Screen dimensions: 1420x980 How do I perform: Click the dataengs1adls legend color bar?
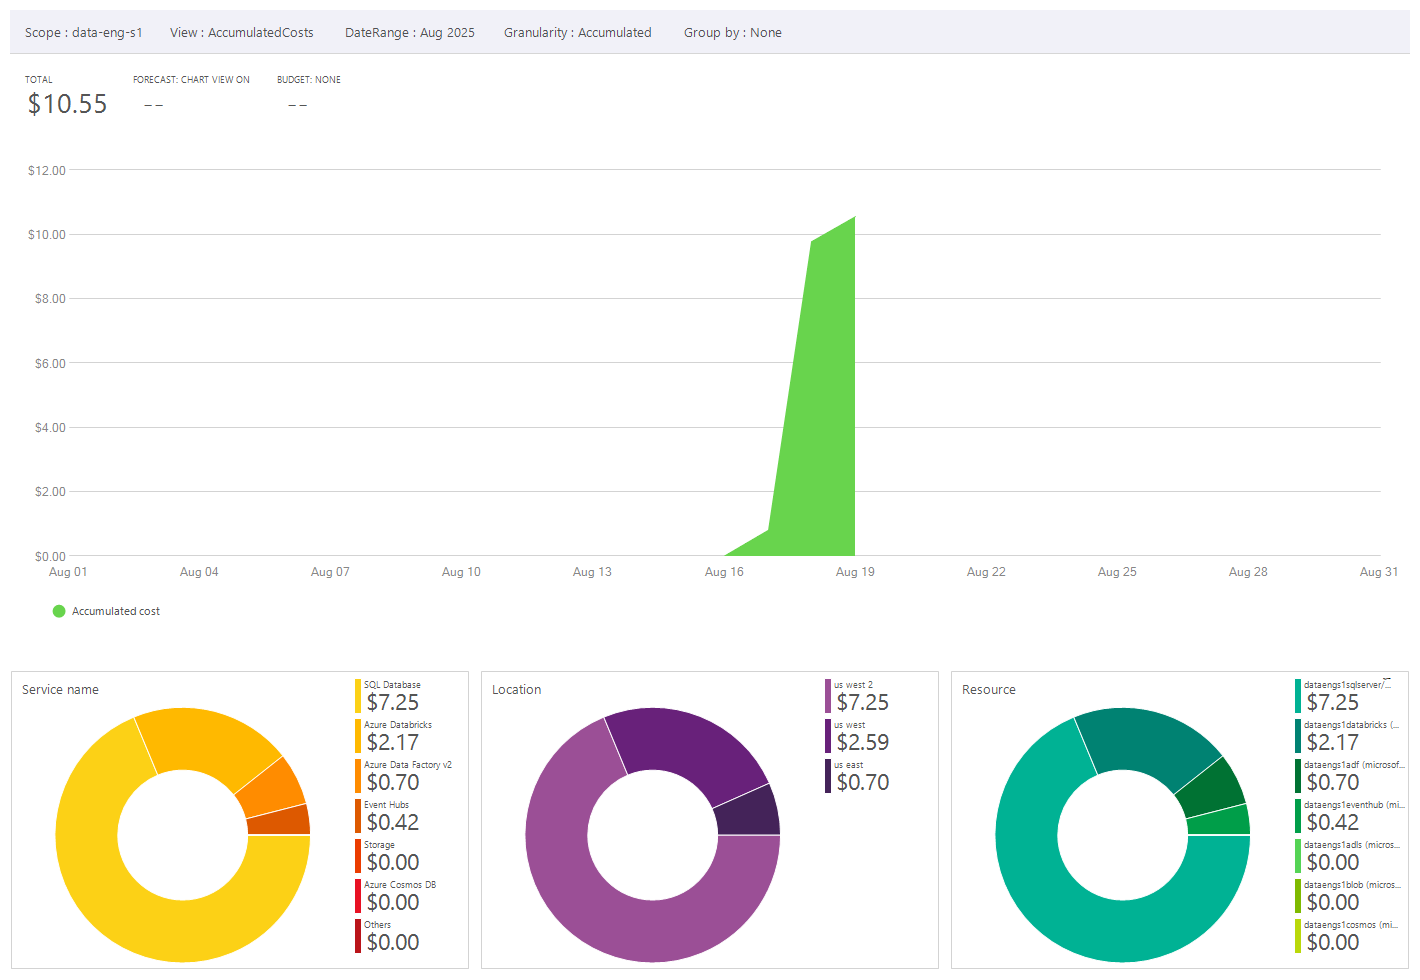(1298, 856)
